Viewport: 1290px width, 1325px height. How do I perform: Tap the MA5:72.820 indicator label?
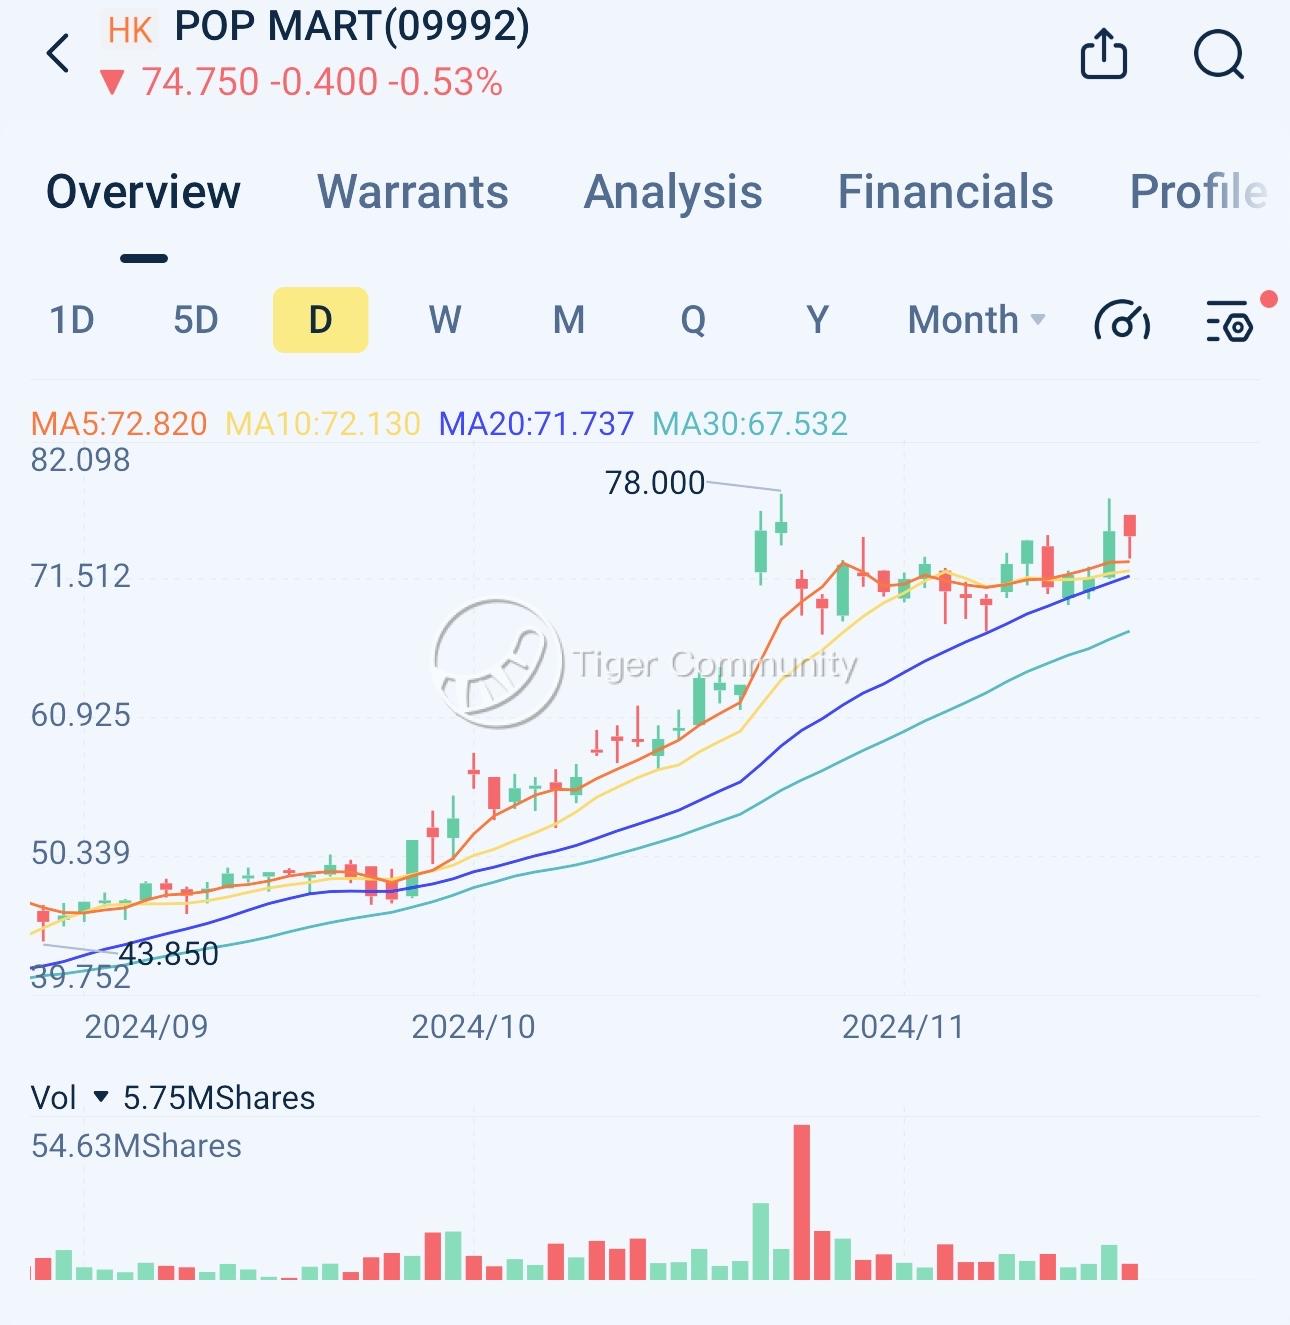click(x=119, y=424)
